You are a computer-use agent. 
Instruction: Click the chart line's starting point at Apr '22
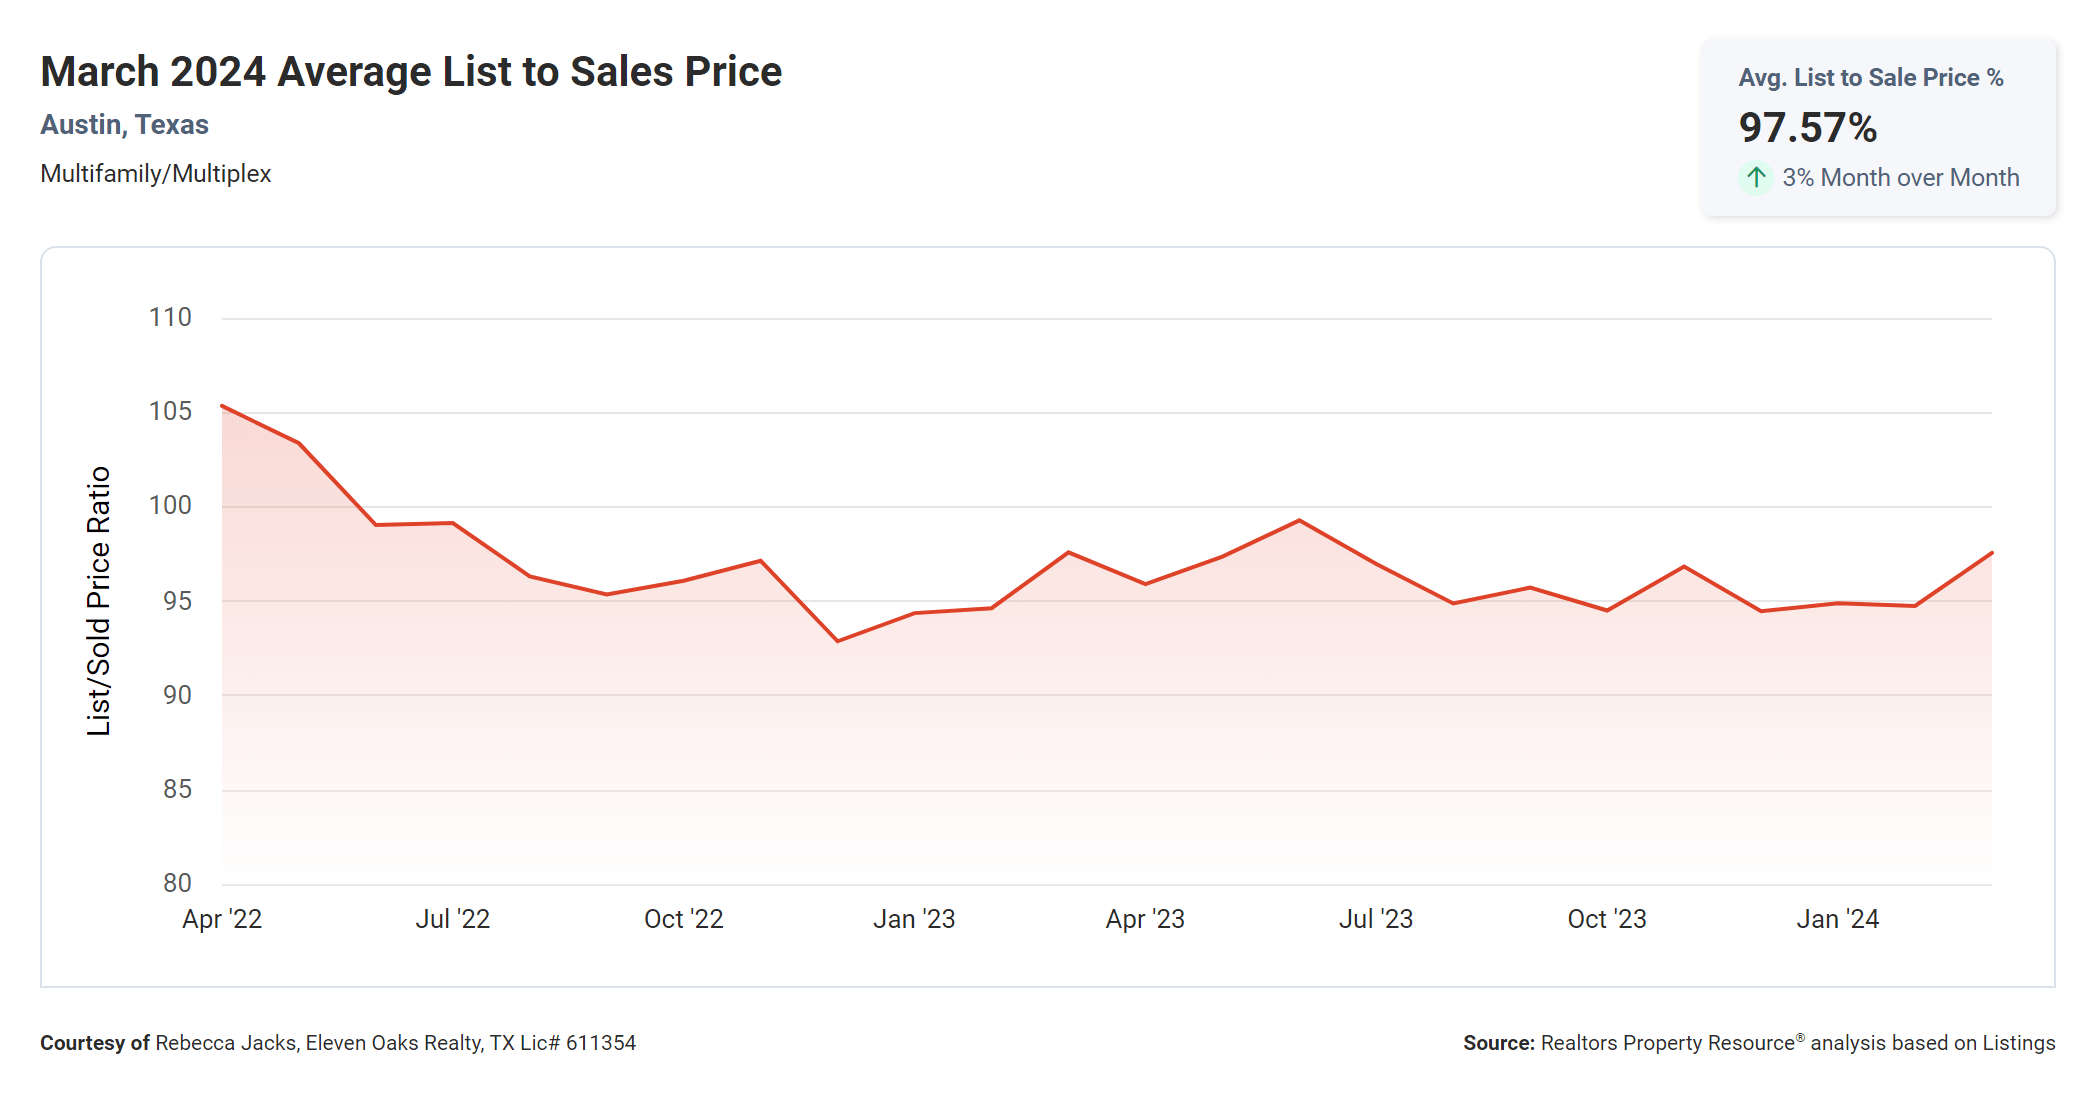(222, 406)
